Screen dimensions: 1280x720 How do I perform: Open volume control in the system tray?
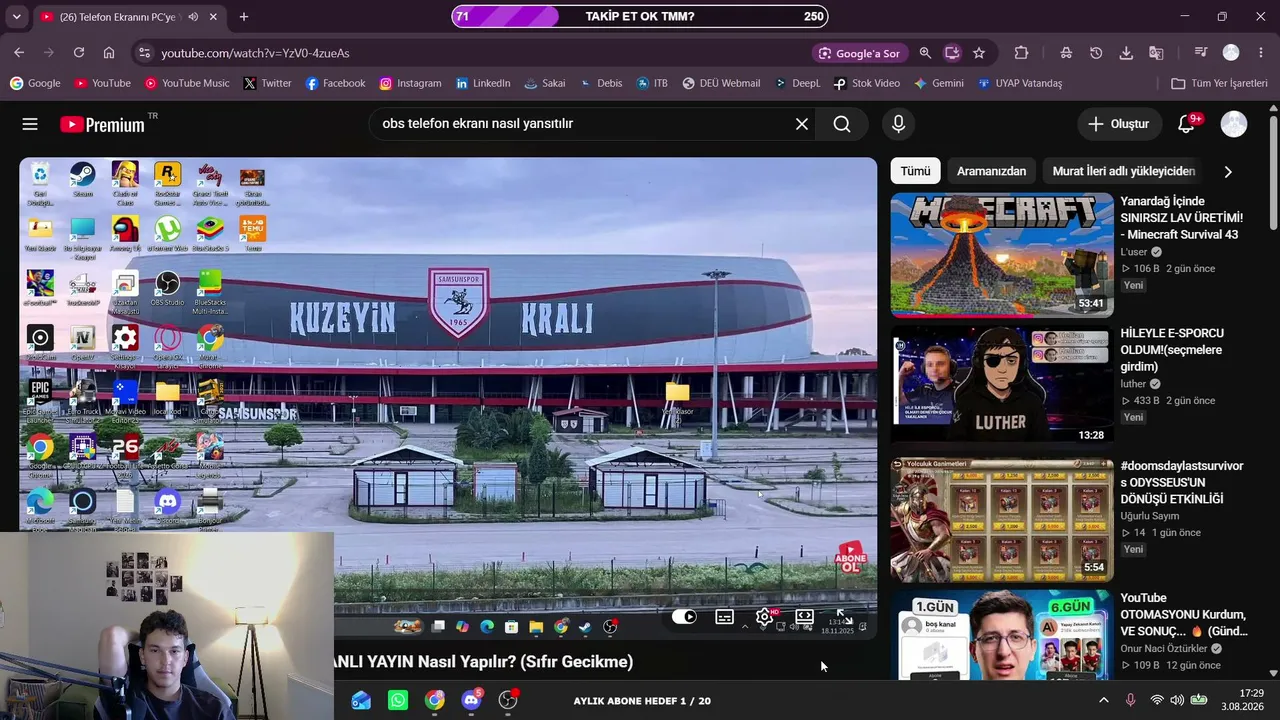click(x=1177, y=701)
